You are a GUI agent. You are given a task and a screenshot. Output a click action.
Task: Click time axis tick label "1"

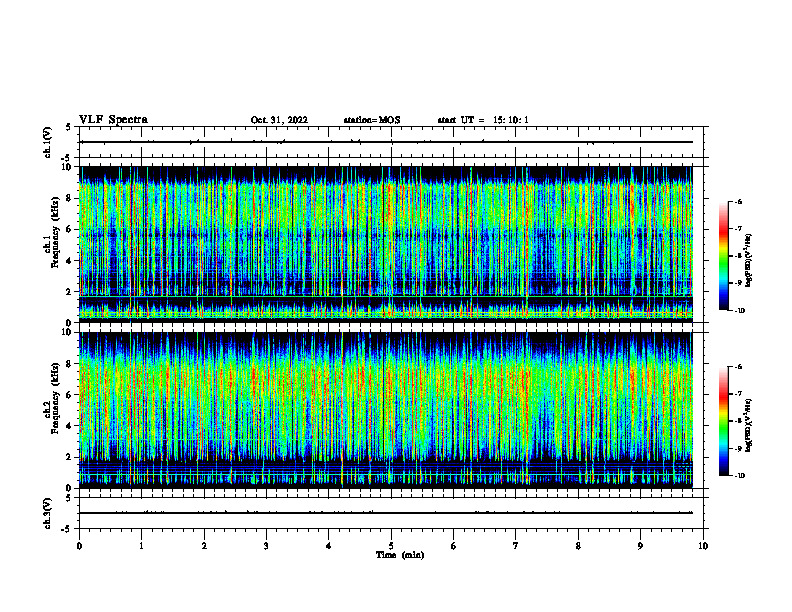pos(141,546)
